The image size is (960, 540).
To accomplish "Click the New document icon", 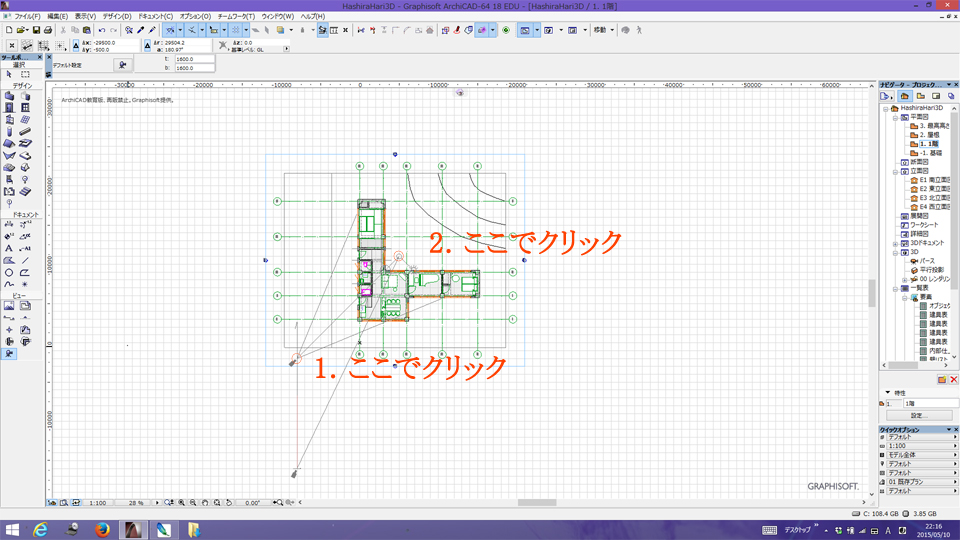I will (9, 30).
